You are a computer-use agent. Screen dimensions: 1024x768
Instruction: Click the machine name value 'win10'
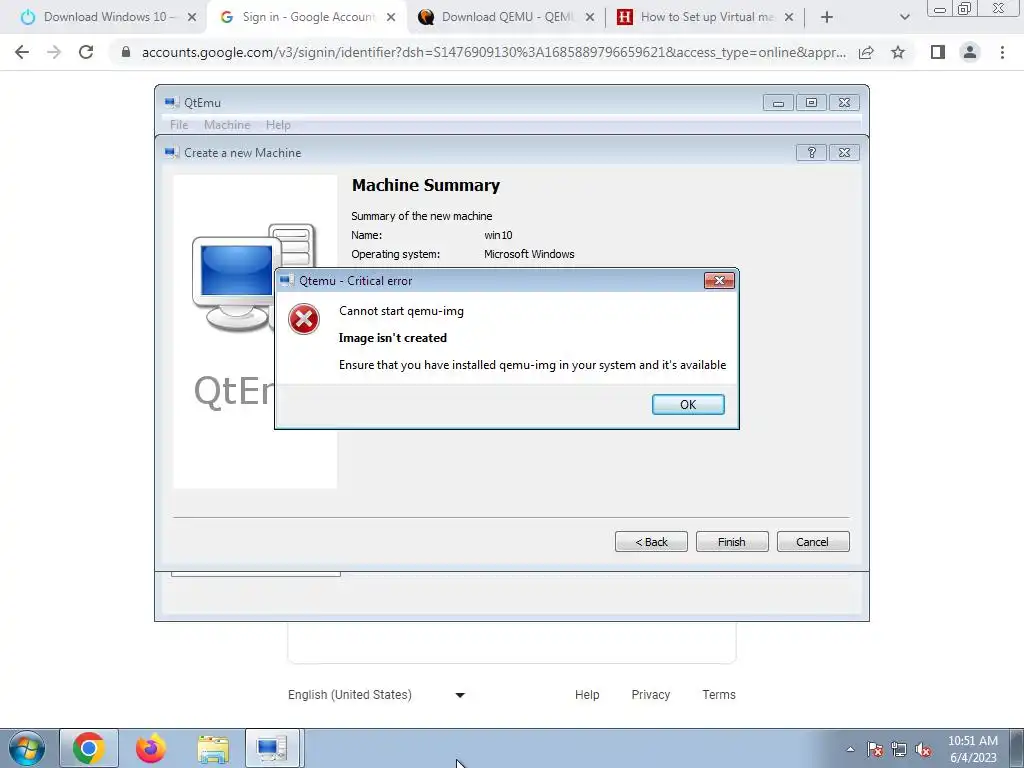pyautogui.click(x=498, y=235)
